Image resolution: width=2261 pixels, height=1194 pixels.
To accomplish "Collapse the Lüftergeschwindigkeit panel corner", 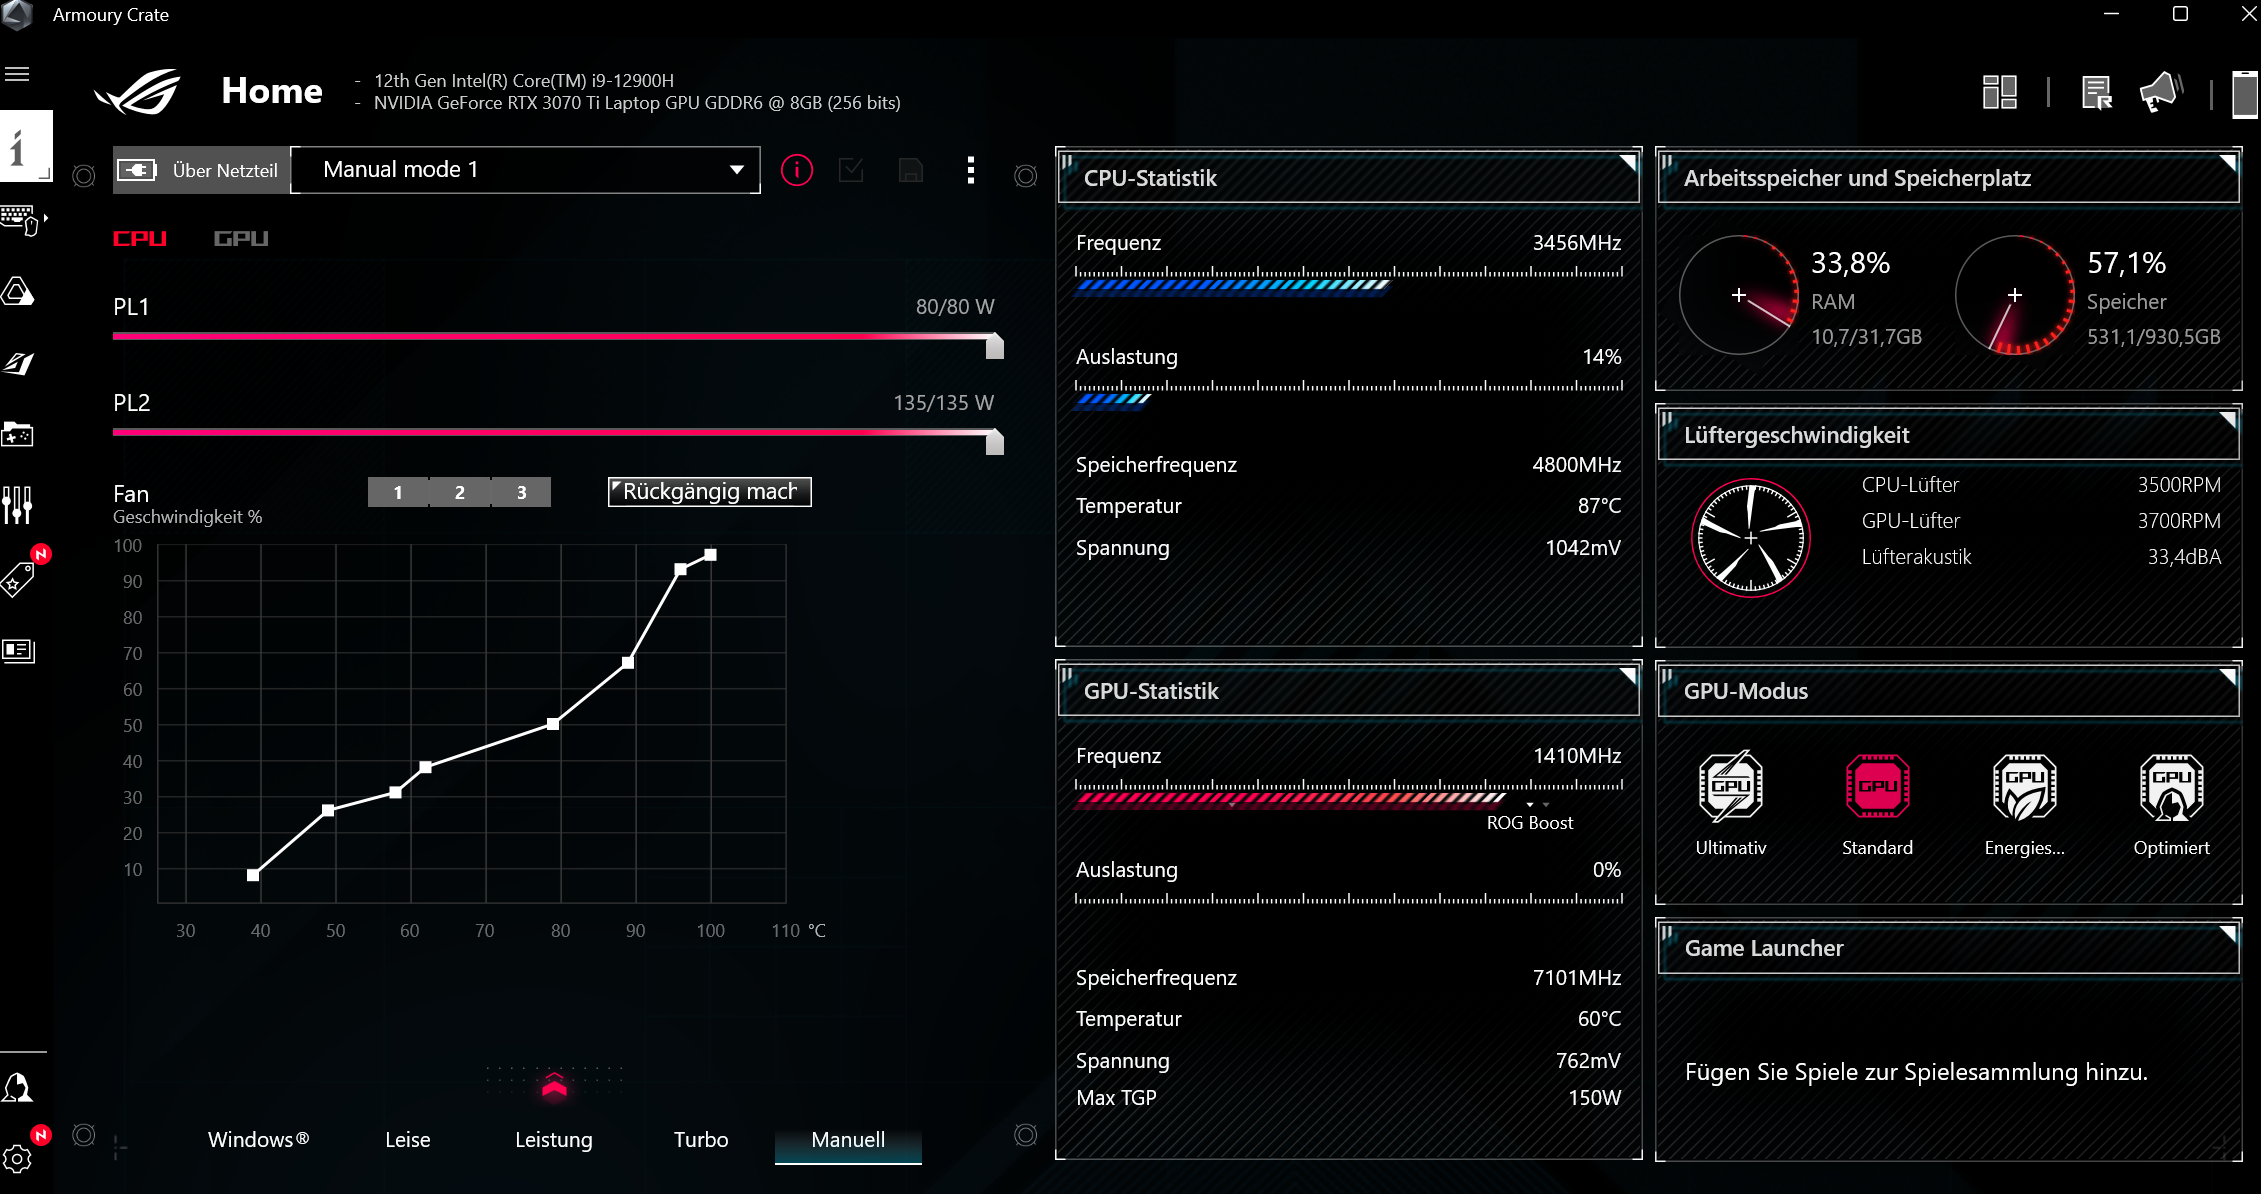I will click(x=2227, y=419).
